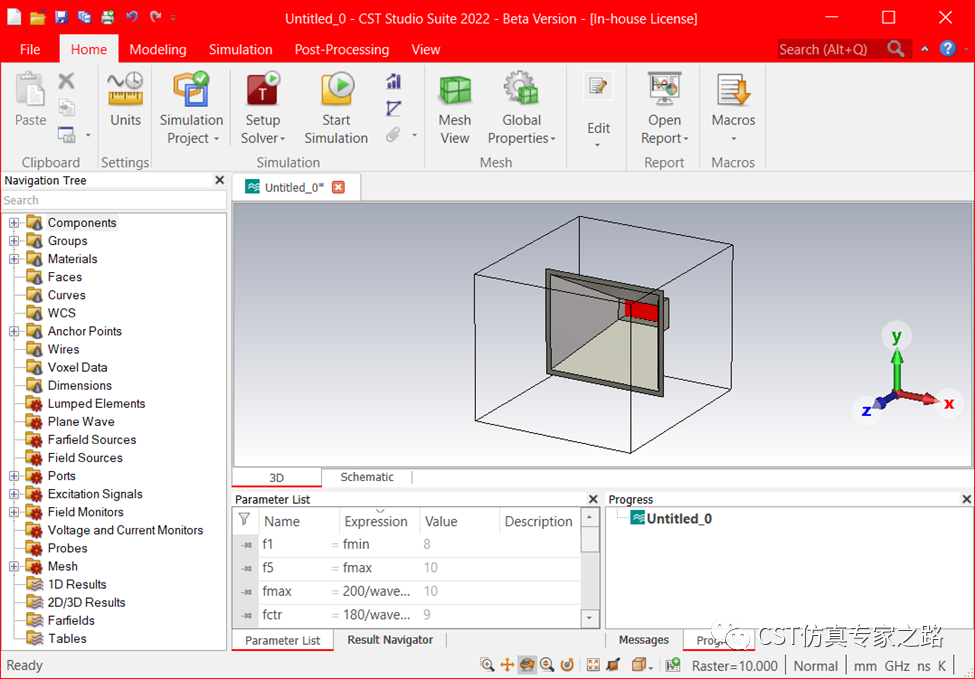The image size is (975, 679).
Task: Click Start Simulation
Action: tap(336, 109)
